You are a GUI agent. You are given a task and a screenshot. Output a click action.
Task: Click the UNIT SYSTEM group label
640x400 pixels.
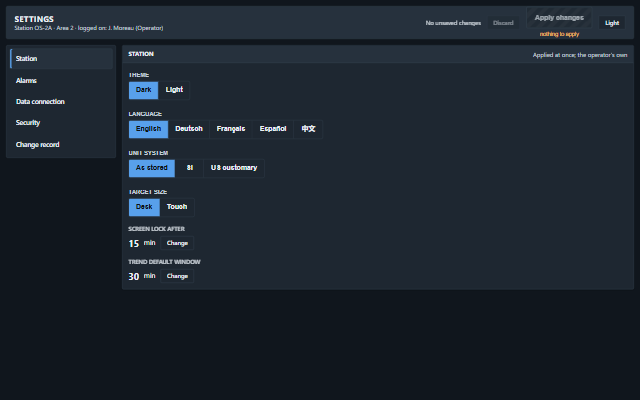[x=148, y=153]
